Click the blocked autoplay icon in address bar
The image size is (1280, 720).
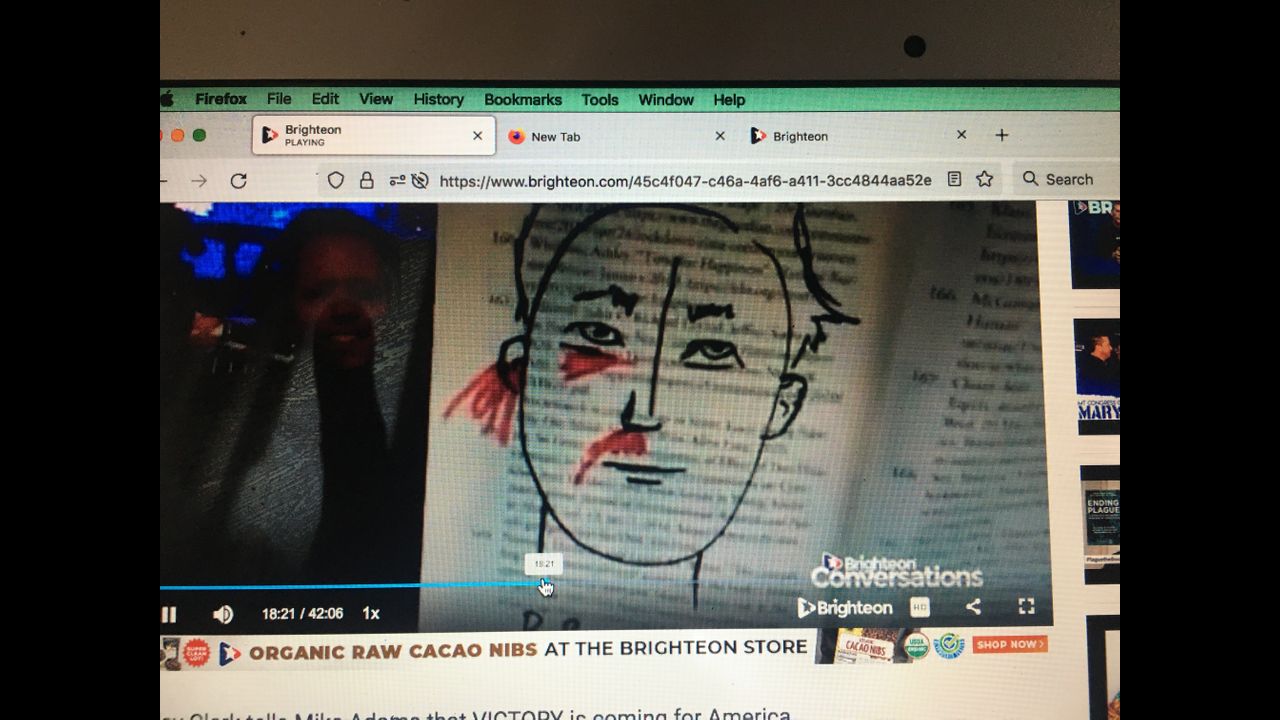420,180
